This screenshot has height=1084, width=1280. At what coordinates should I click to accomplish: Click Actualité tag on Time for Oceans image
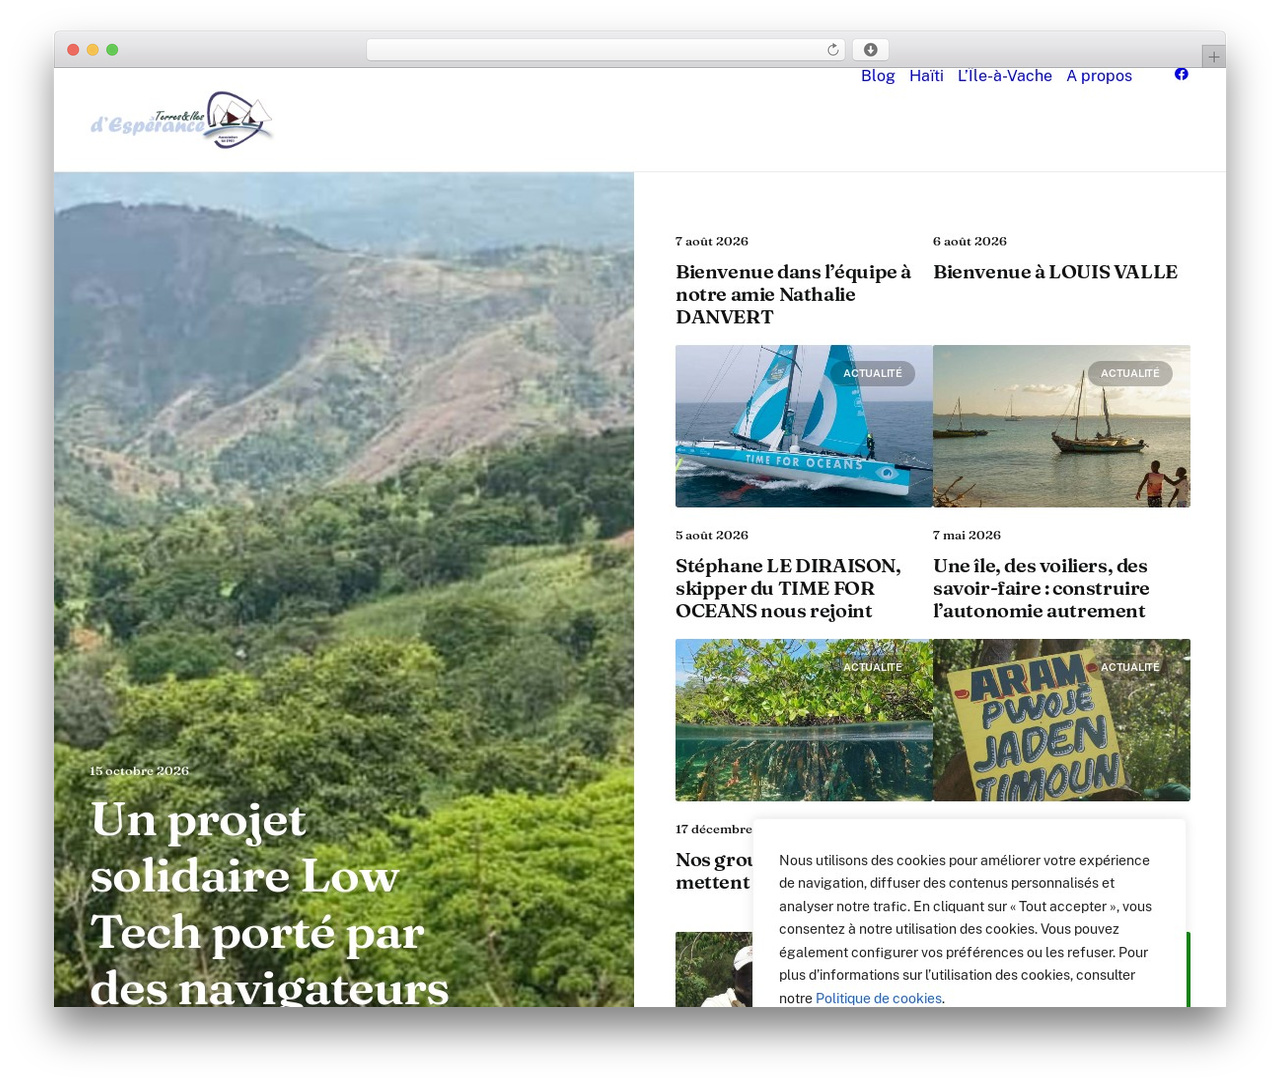(x=872, y=373)
